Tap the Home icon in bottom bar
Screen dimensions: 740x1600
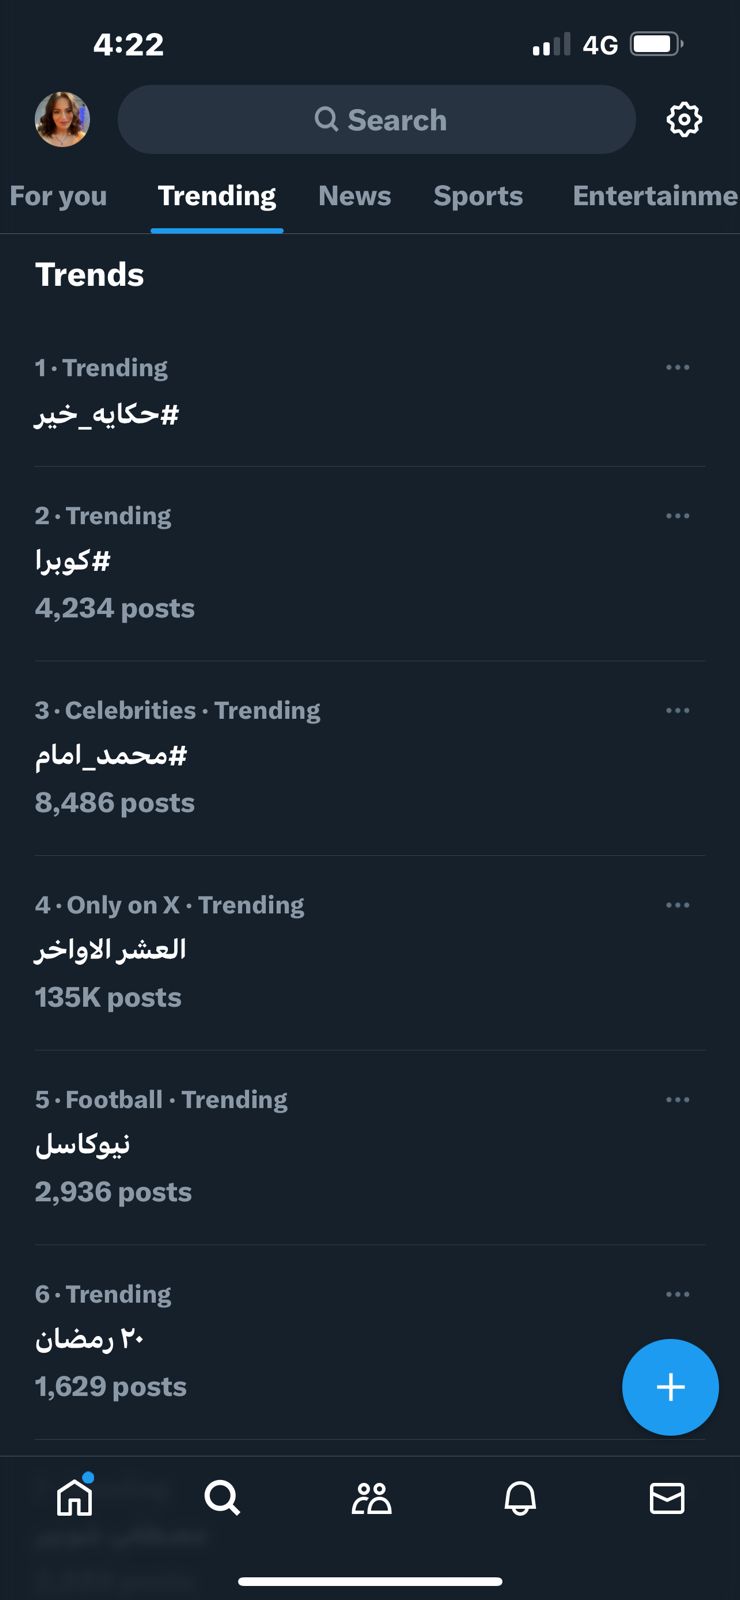tap(75, 1497)
